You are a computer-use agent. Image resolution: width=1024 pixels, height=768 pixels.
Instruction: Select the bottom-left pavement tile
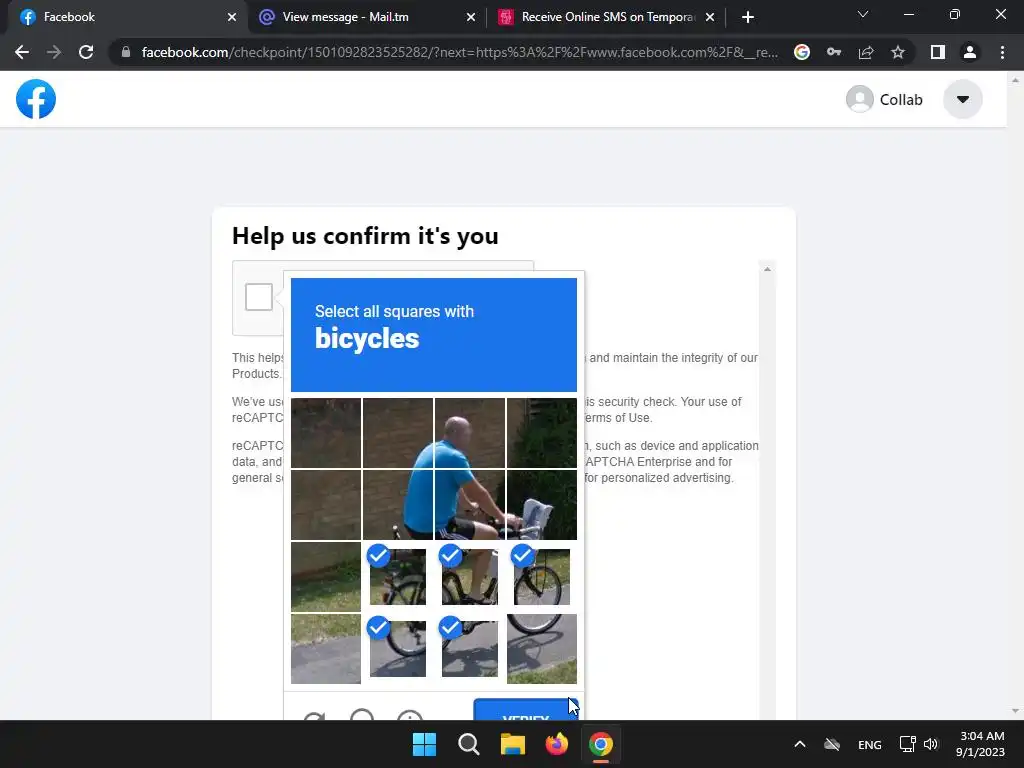pyautogui.click(x=326, y=648)
